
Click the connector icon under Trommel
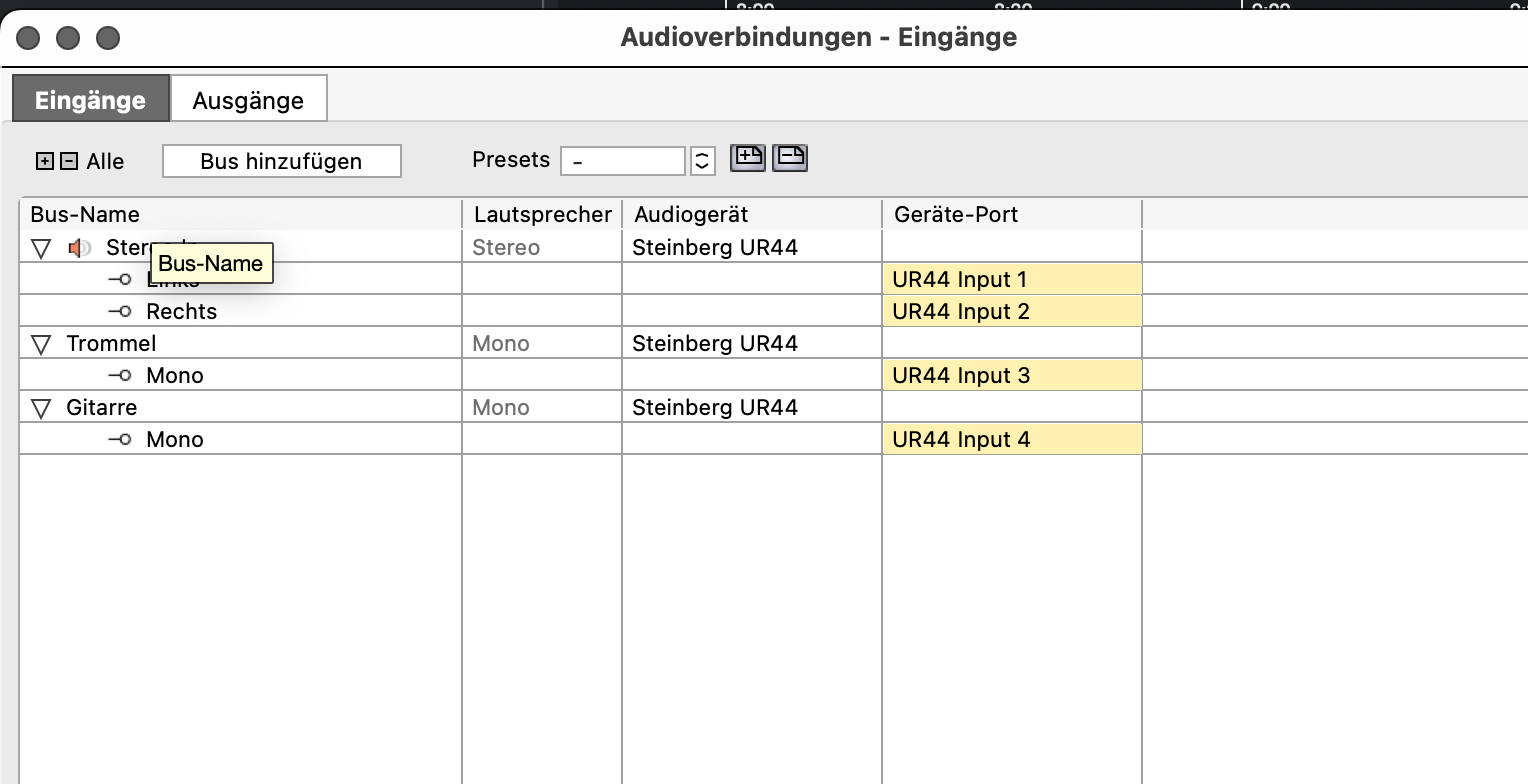pos(120,375)
